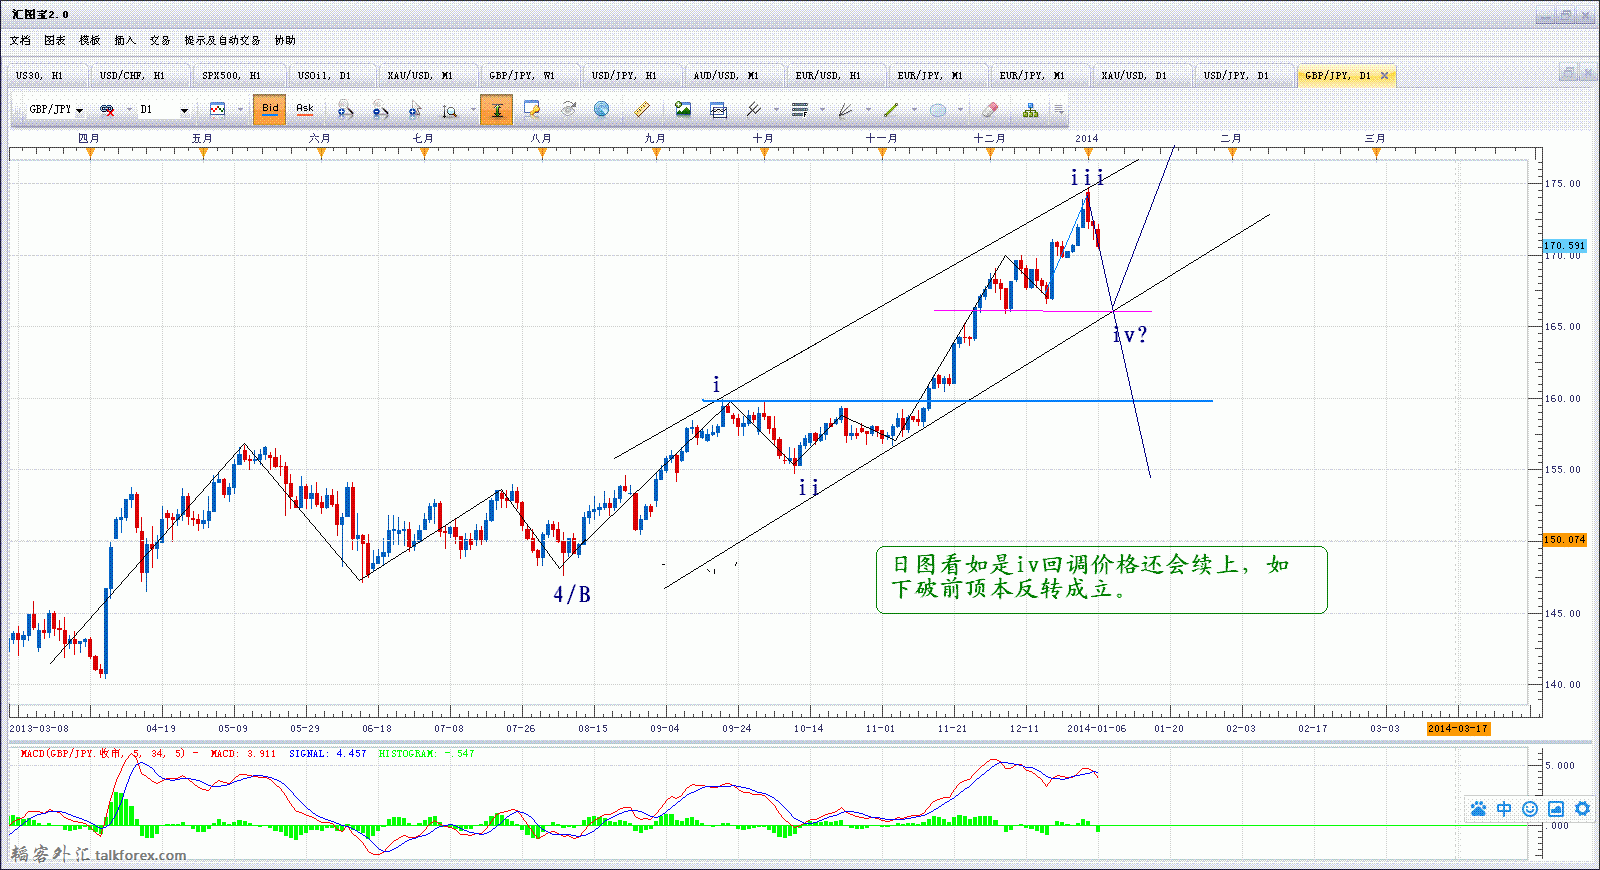Select the eraser tool

tap(990, 109)
